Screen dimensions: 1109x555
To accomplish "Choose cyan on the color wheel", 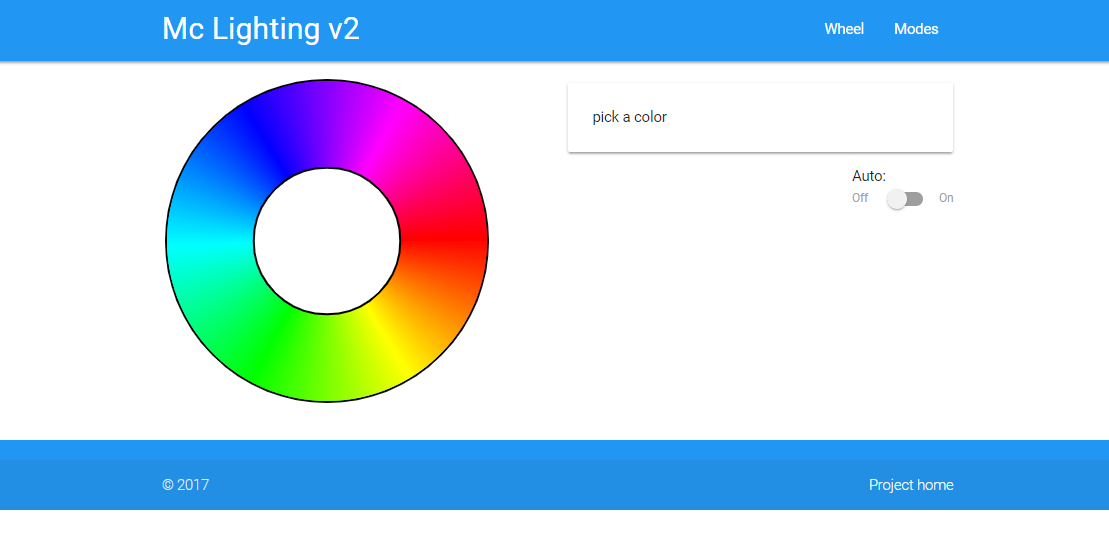I will point(210,241).
